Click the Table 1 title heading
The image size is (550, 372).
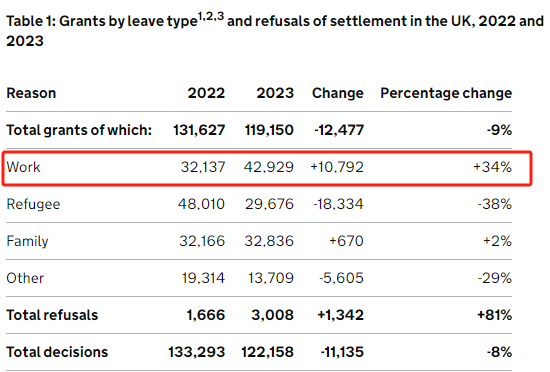tap(275, 31)
